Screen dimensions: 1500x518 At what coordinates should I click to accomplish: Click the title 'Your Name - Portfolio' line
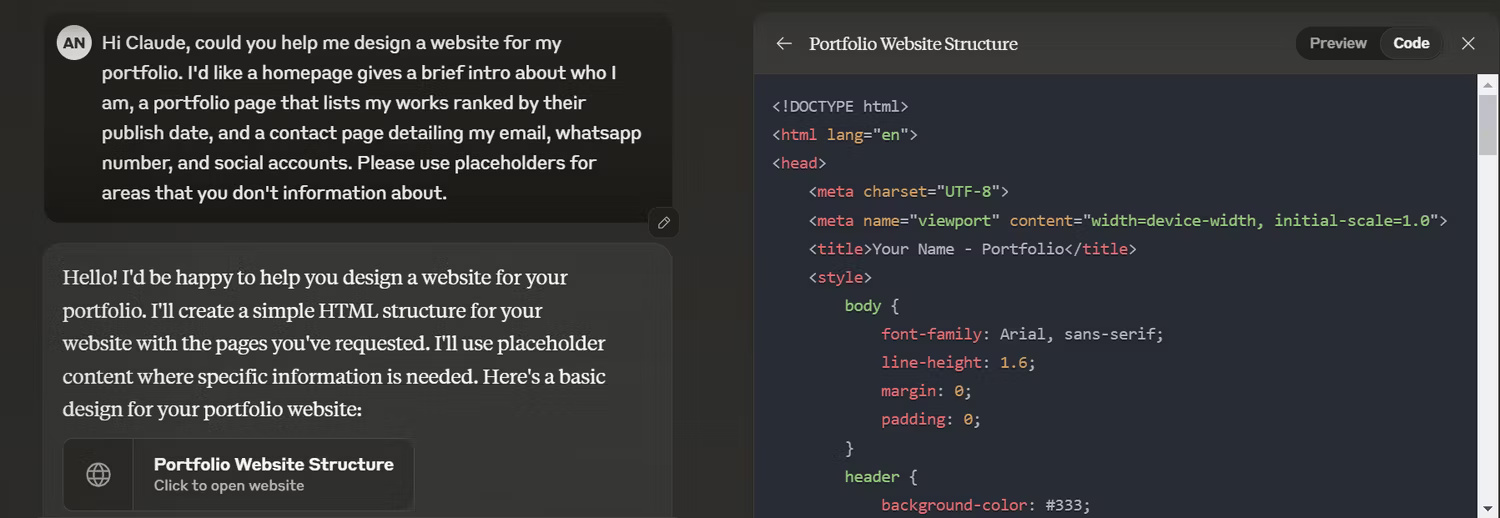click(x=972, y=248)
